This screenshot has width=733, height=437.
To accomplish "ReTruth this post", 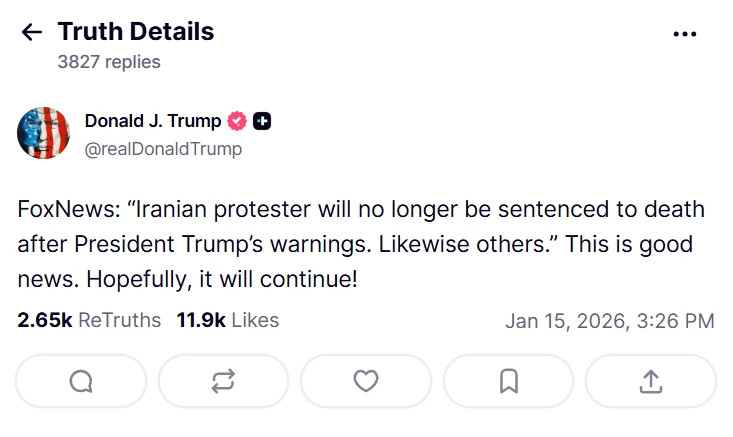I will pos(224,381).
